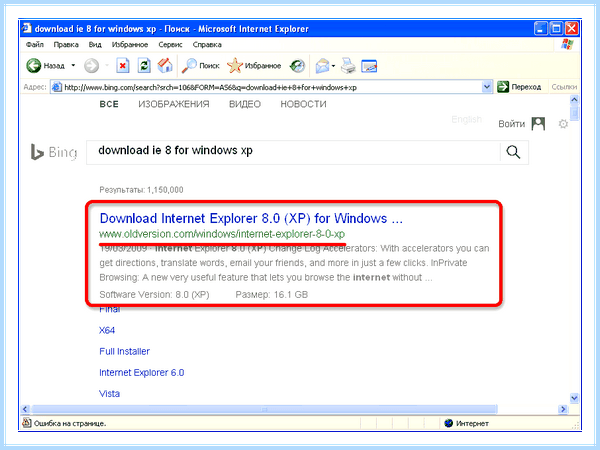Open the Назад history dropdown arrow
Image resolution: width=600 pixels, height=450 pixels.
click(x=73, y=65)
